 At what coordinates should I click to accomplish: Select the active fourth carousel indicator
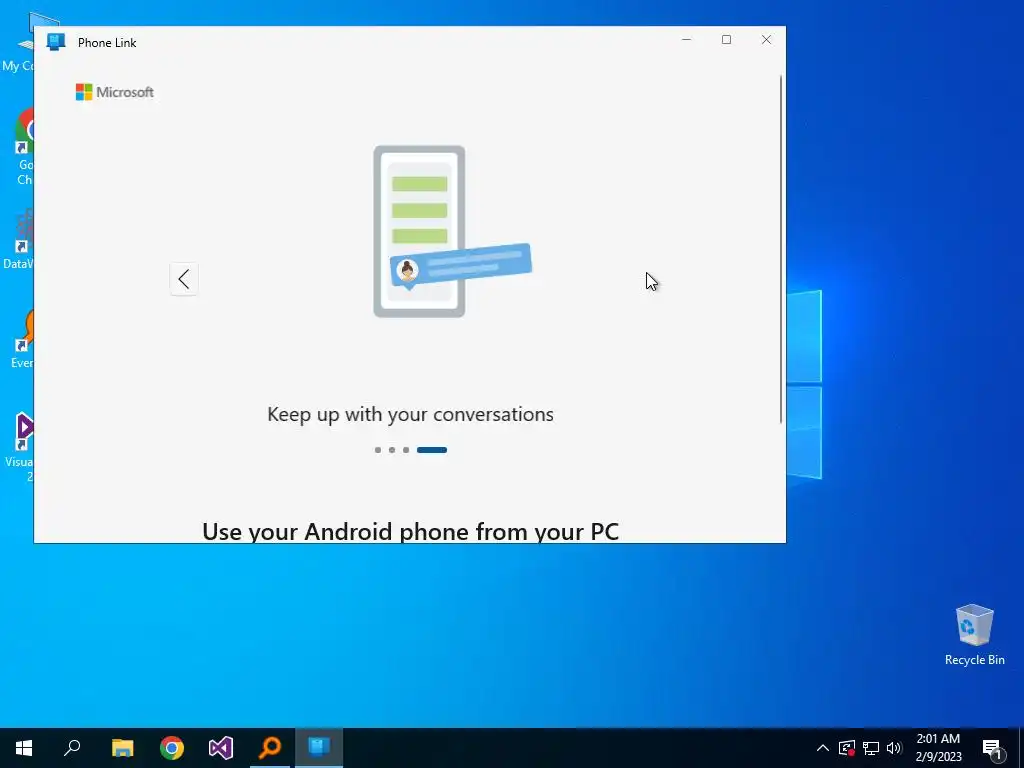pos(432,450)
